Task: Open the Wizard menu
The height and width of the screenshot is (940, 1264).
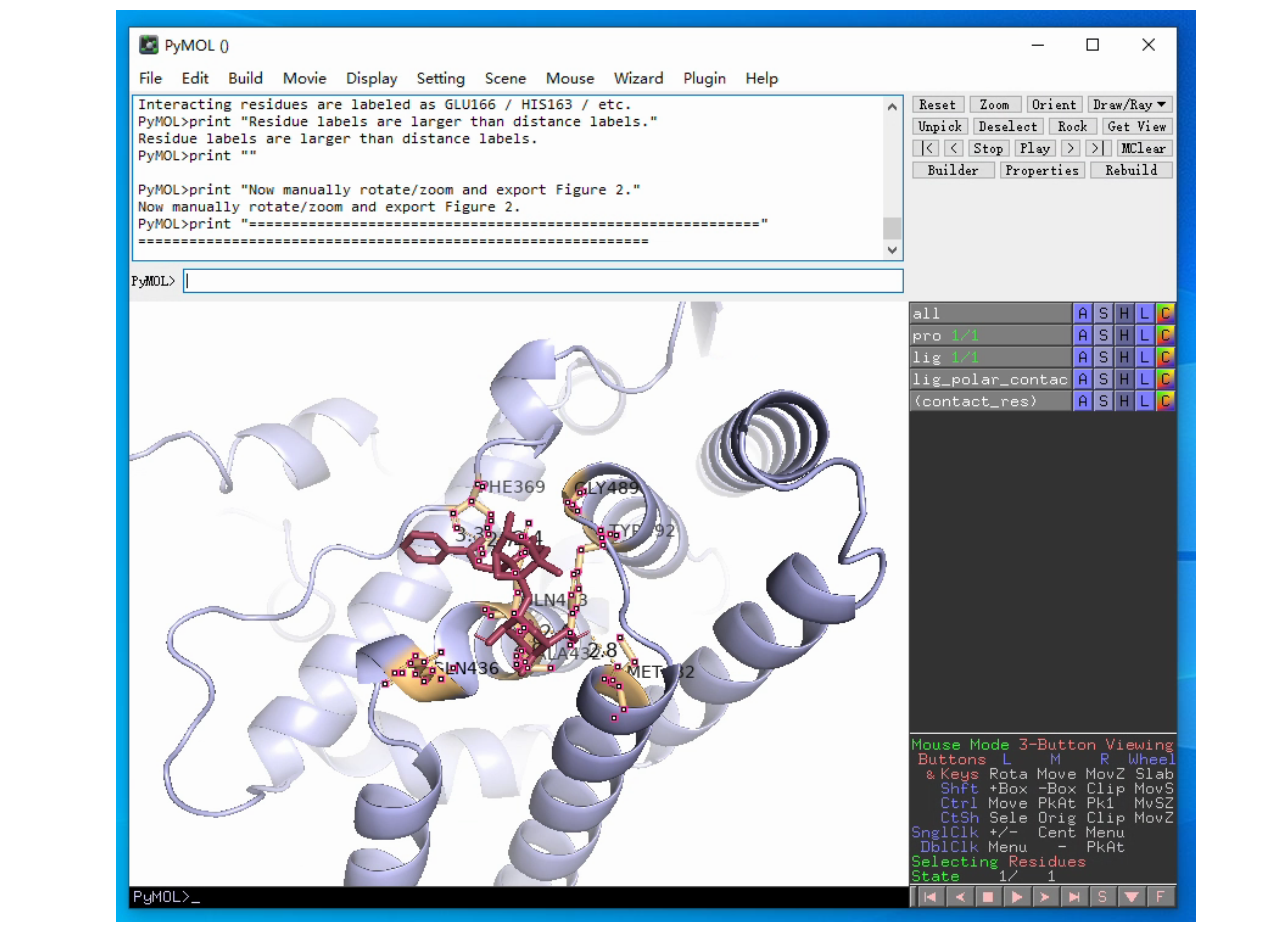Action: (x=638, y=78)
